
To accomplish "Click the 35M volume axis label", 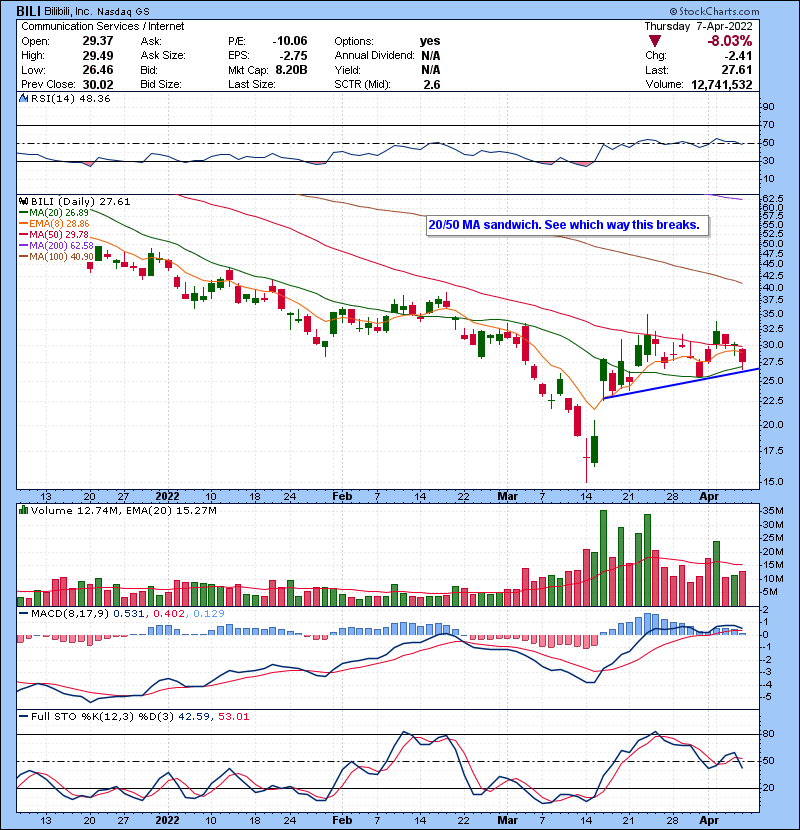I will [x=772, y=511].
